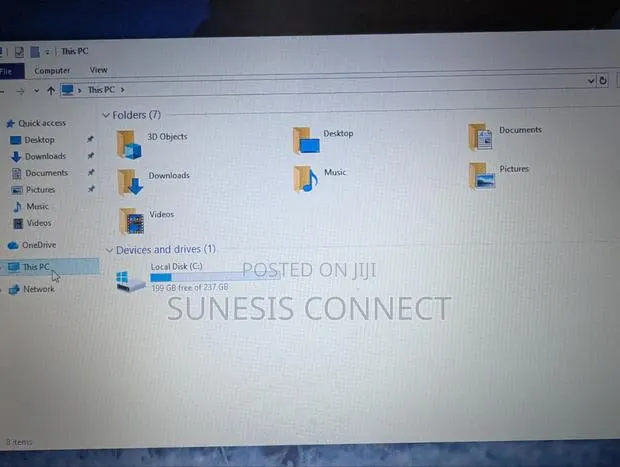Open the address bar history dropdown
620x467 pixels.
(591, 81)
